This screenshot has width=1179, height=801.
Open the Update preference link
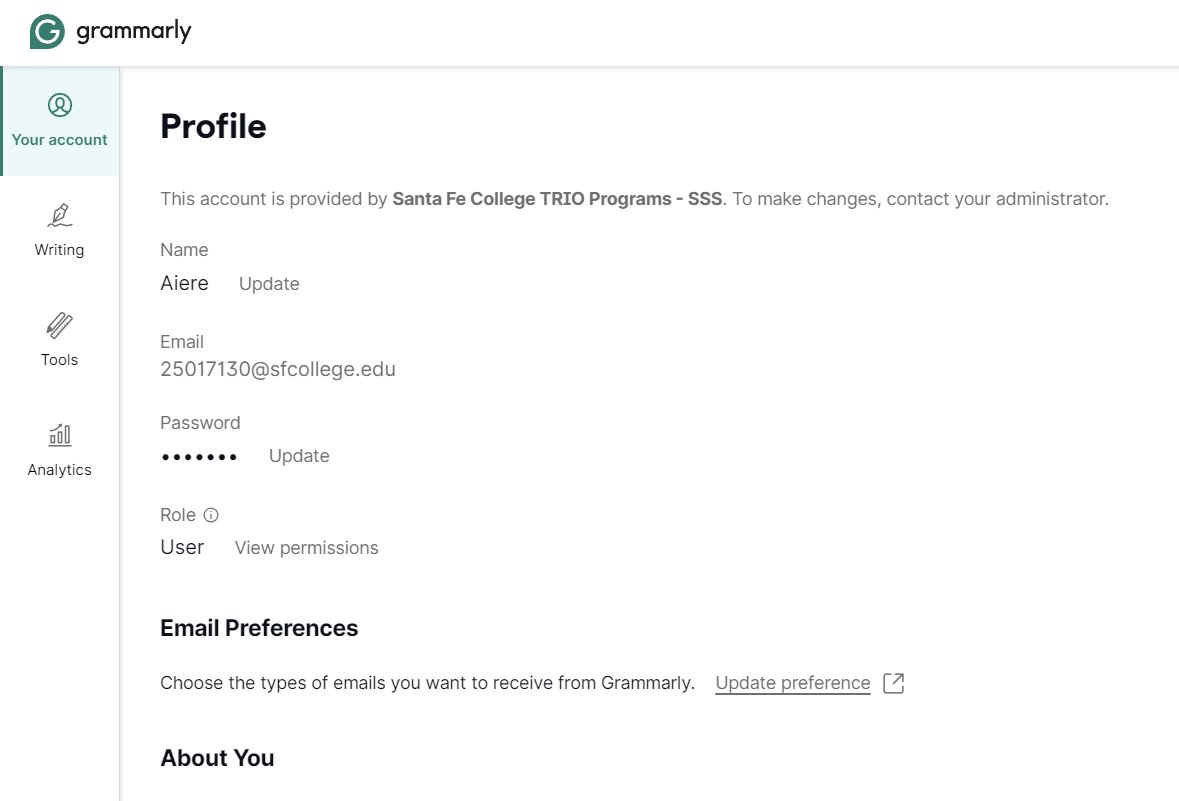793,683
